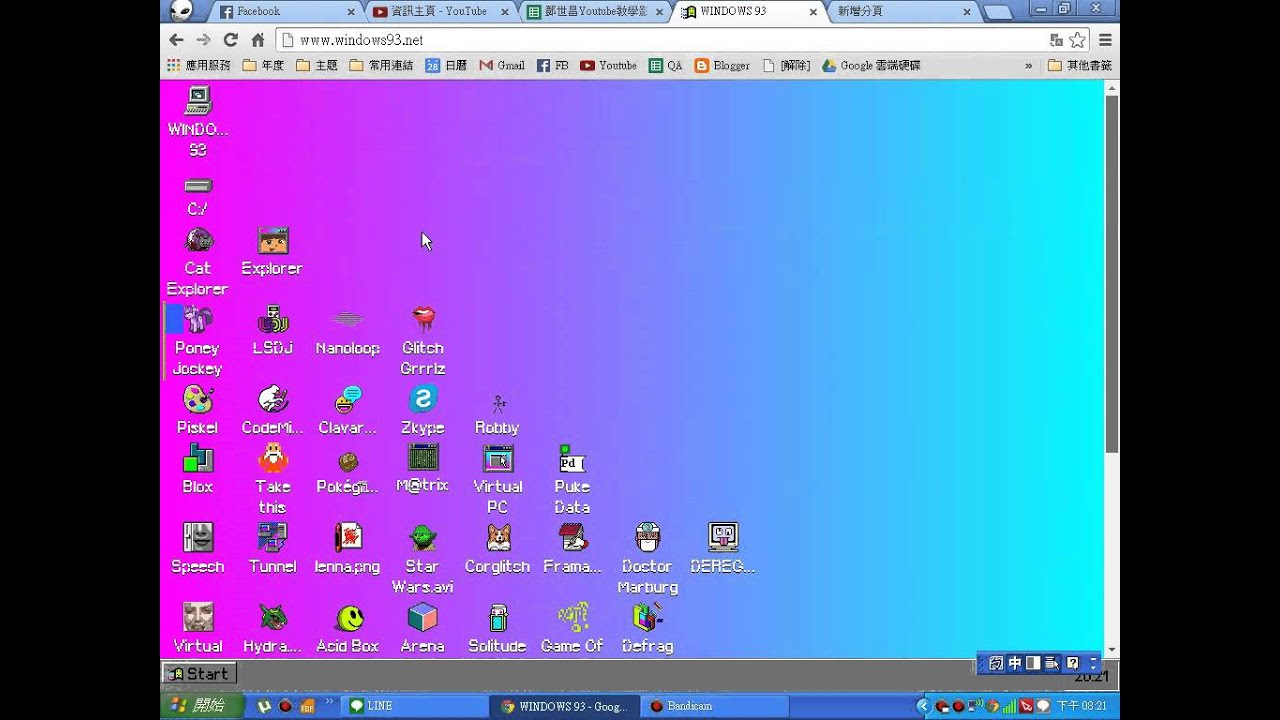
Task: Click the Windows 93 Start button
Action: point(199,674)
